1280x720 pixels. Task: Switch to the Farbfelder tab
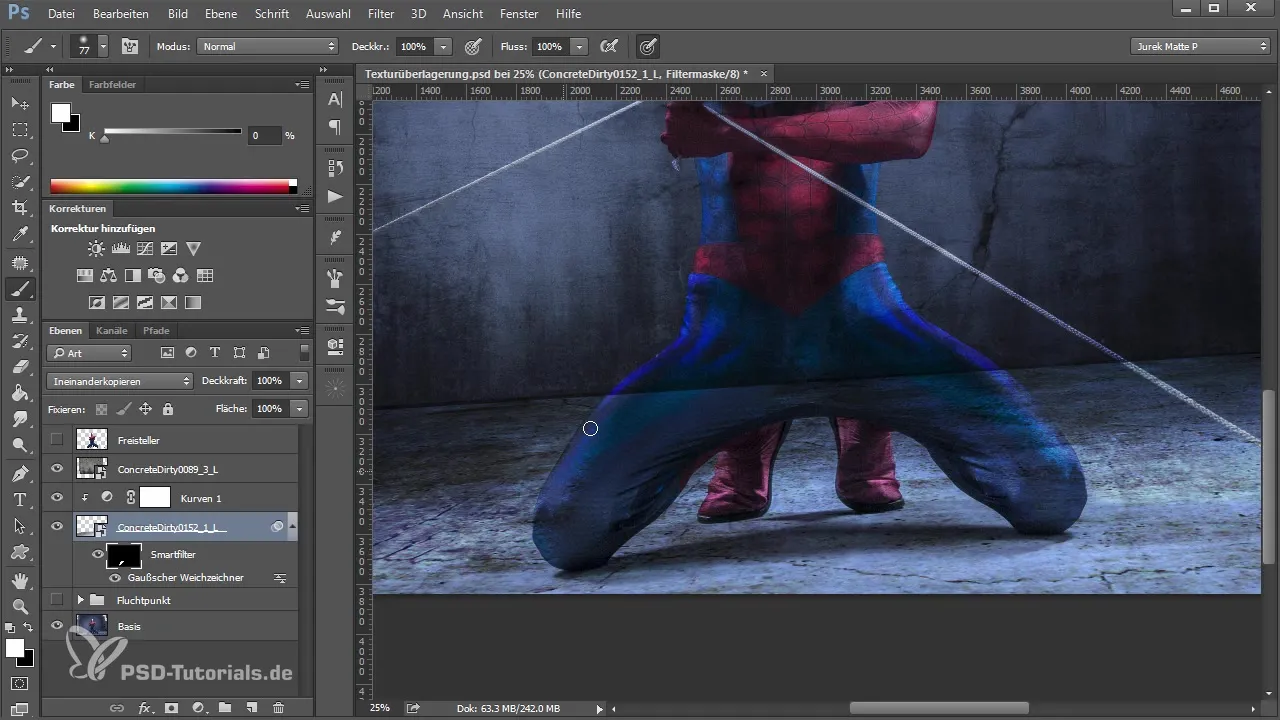[x=112, y=85]
